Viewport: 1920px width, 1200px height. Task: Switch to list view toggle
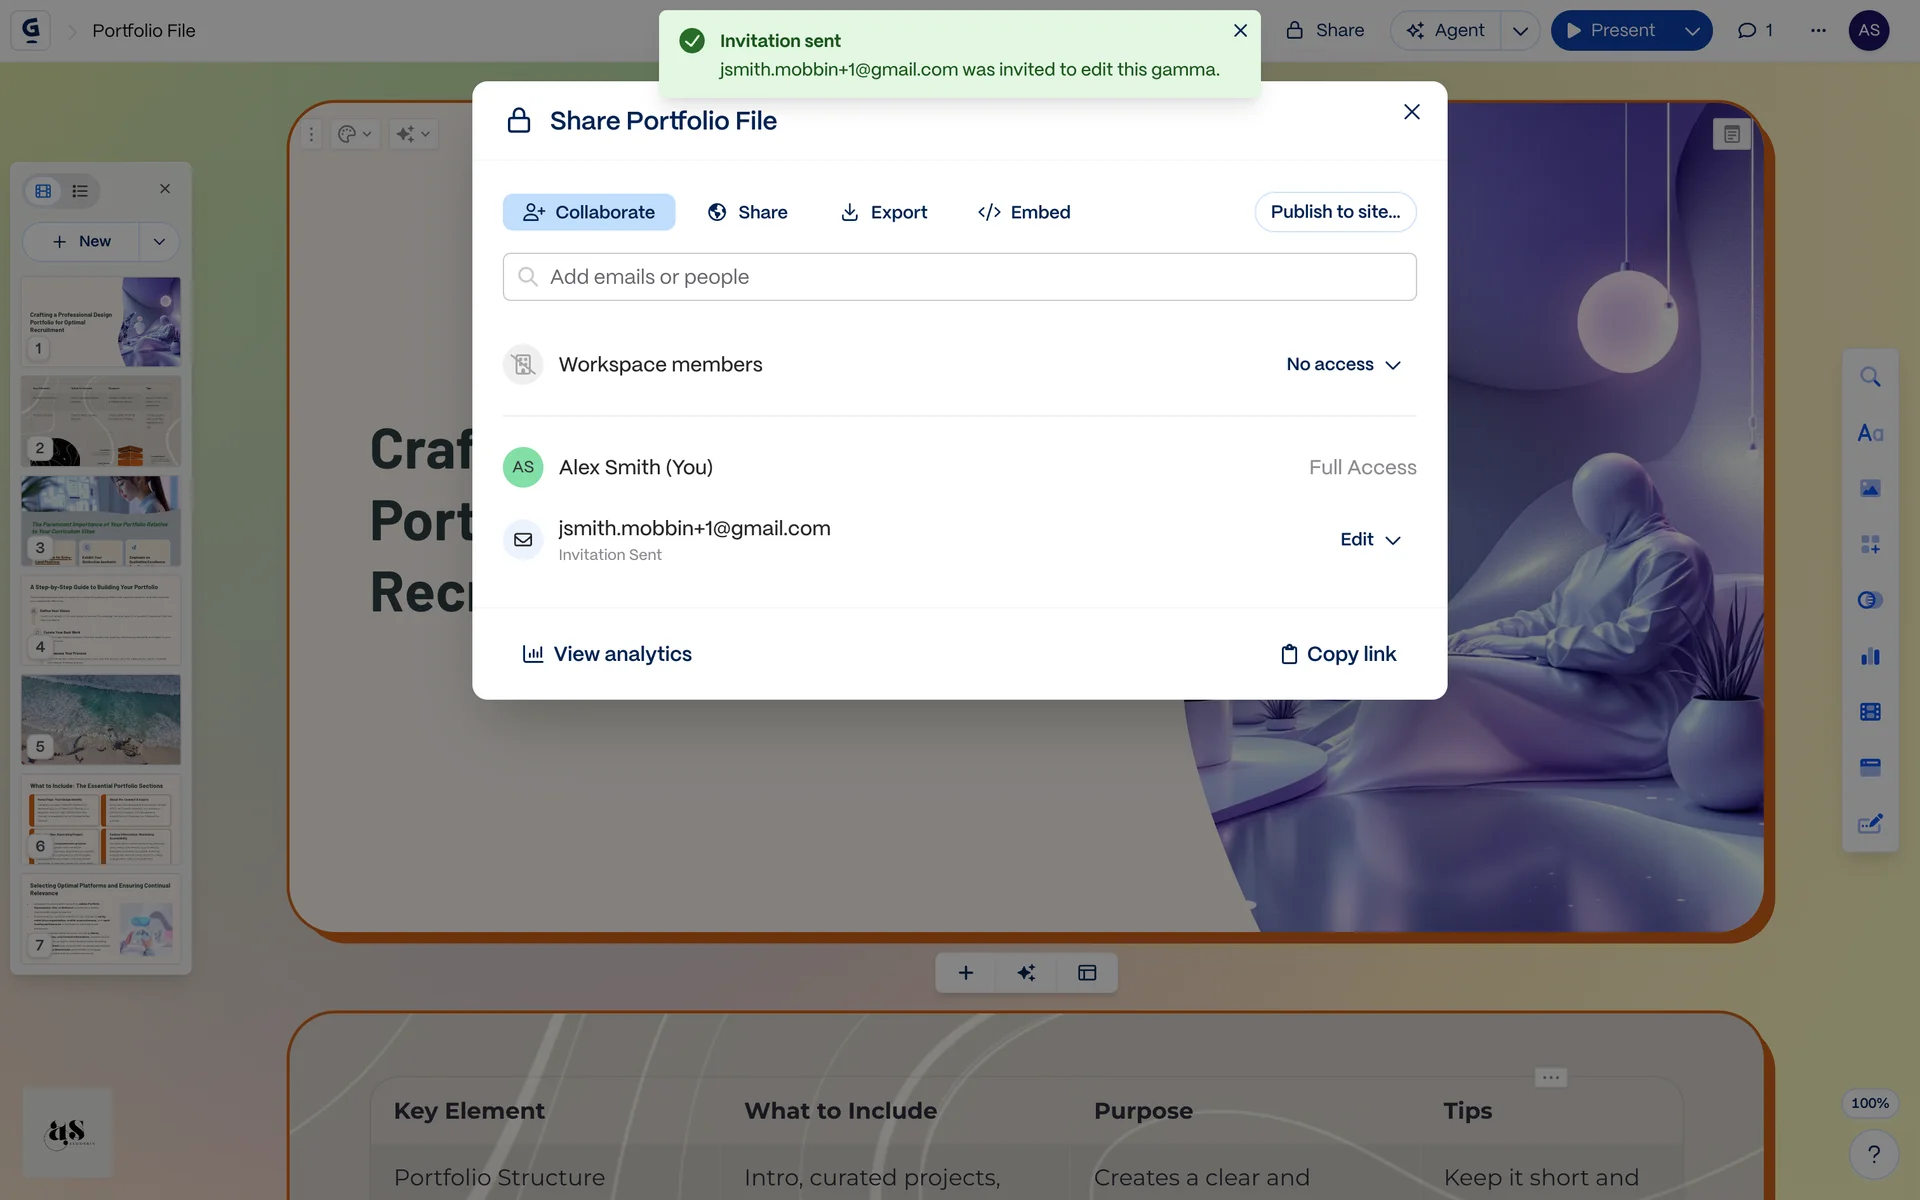pos(80,191)
